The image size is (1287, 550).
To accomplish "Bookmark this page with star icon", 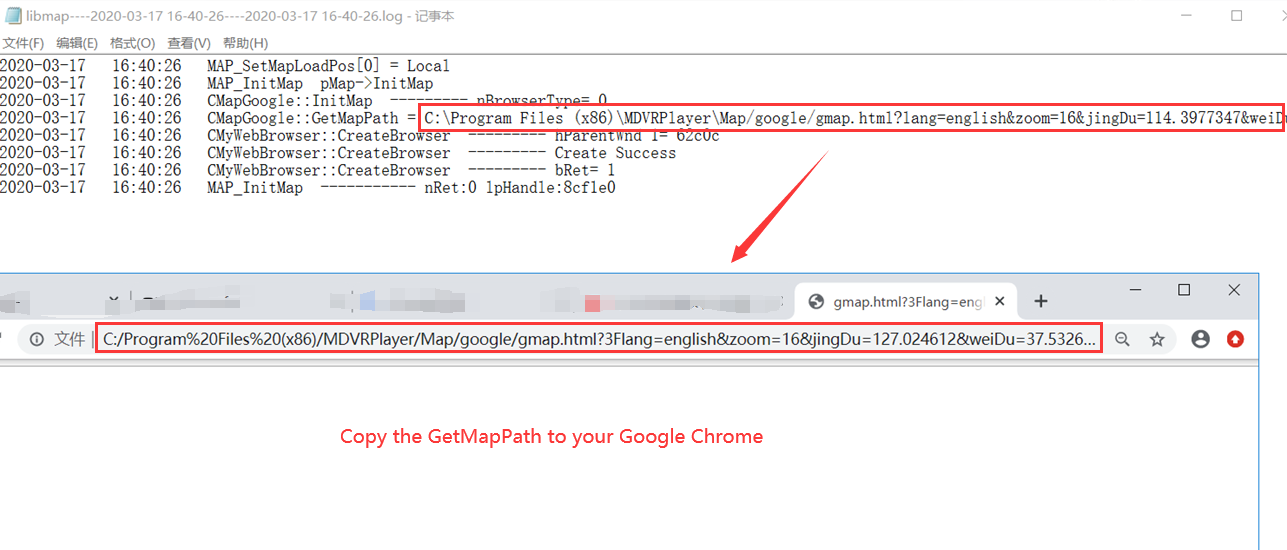I will click(1157, 339).
